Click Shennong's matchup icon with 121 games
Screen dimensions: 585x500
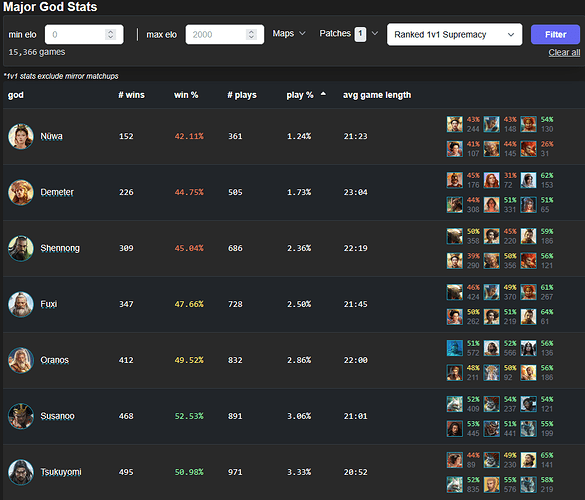coord(529,261)
